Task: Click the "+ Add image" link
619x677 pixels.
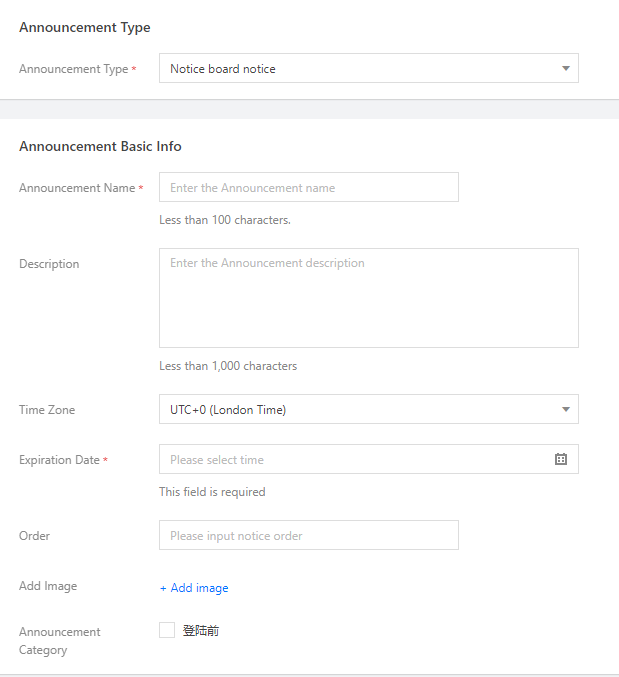Action: click(194, 588)
